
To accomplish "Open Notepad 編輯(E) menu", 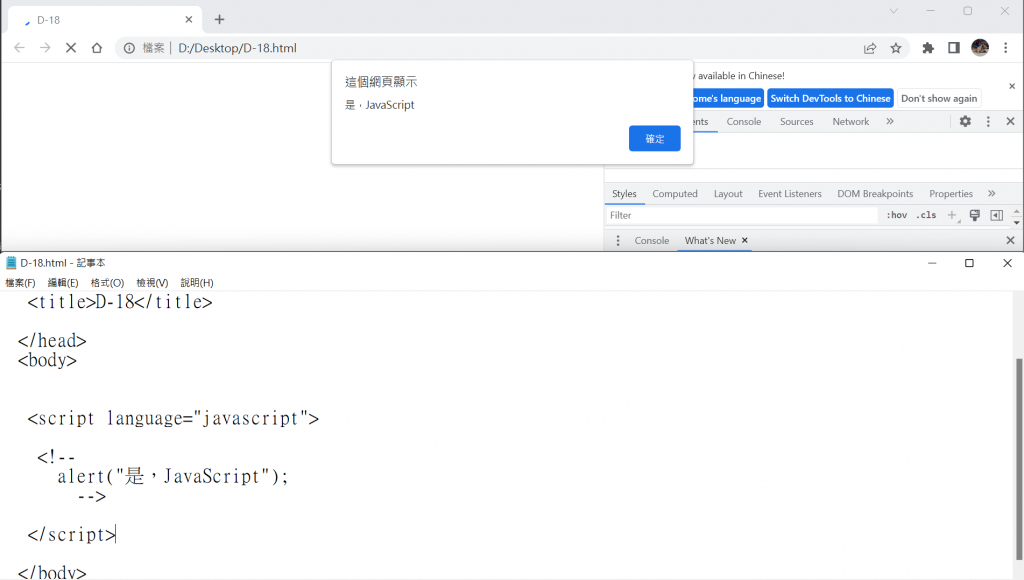I will [x=63, y=282].
